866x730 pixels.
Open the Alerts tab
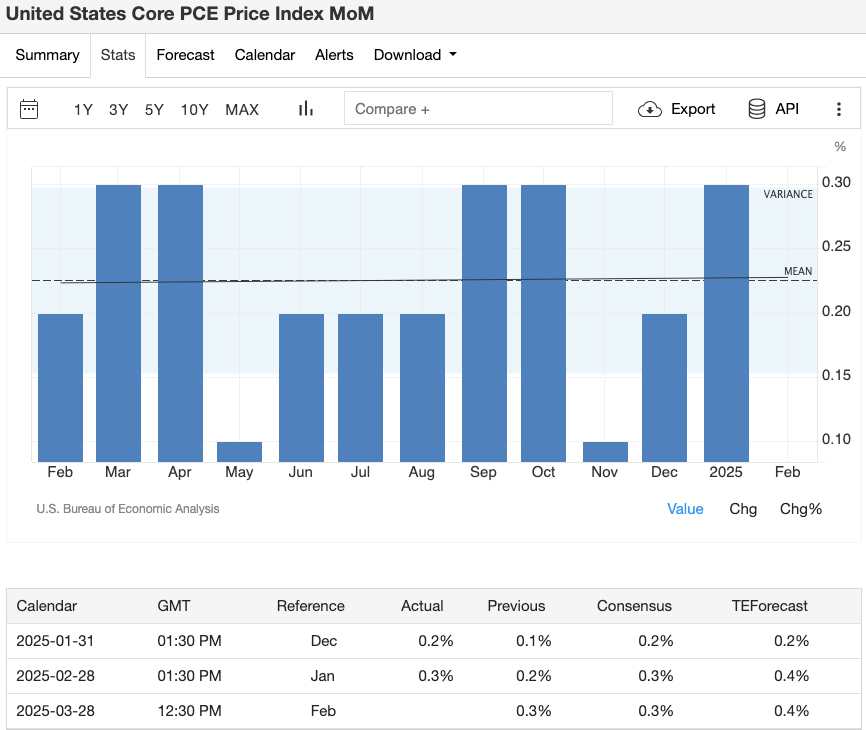coord(334,55)
